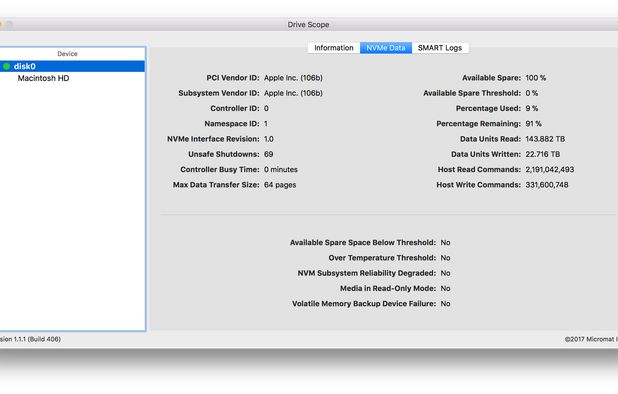Click the Available Spare value 100 %

(x=536, y=78)
